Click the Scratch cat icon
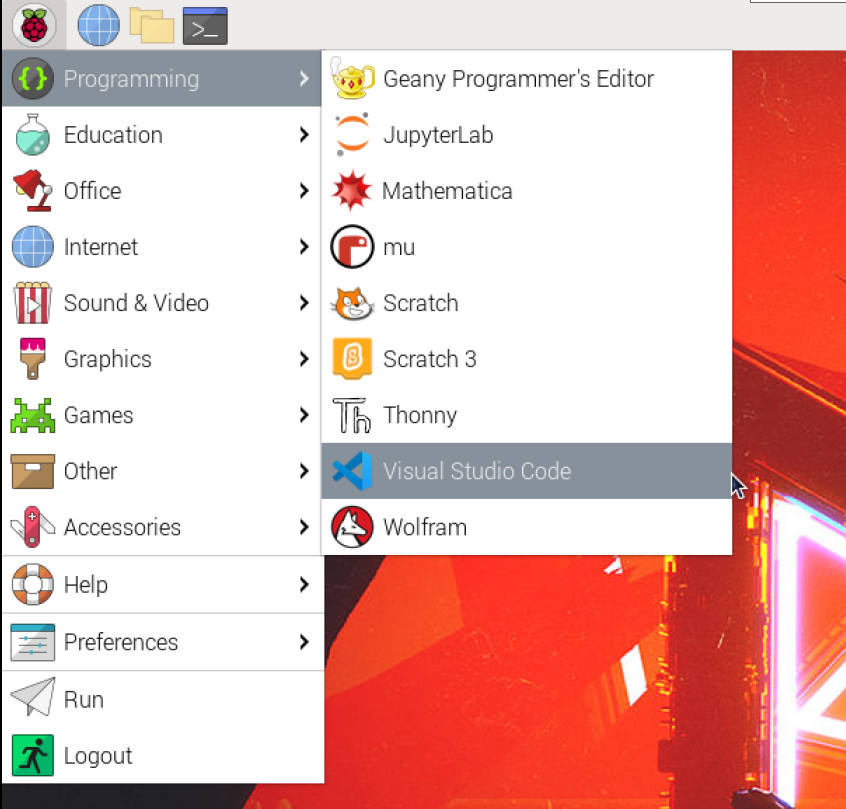This screenshot has height=809, width=846. pyautogui.click(x=351, y=303)
